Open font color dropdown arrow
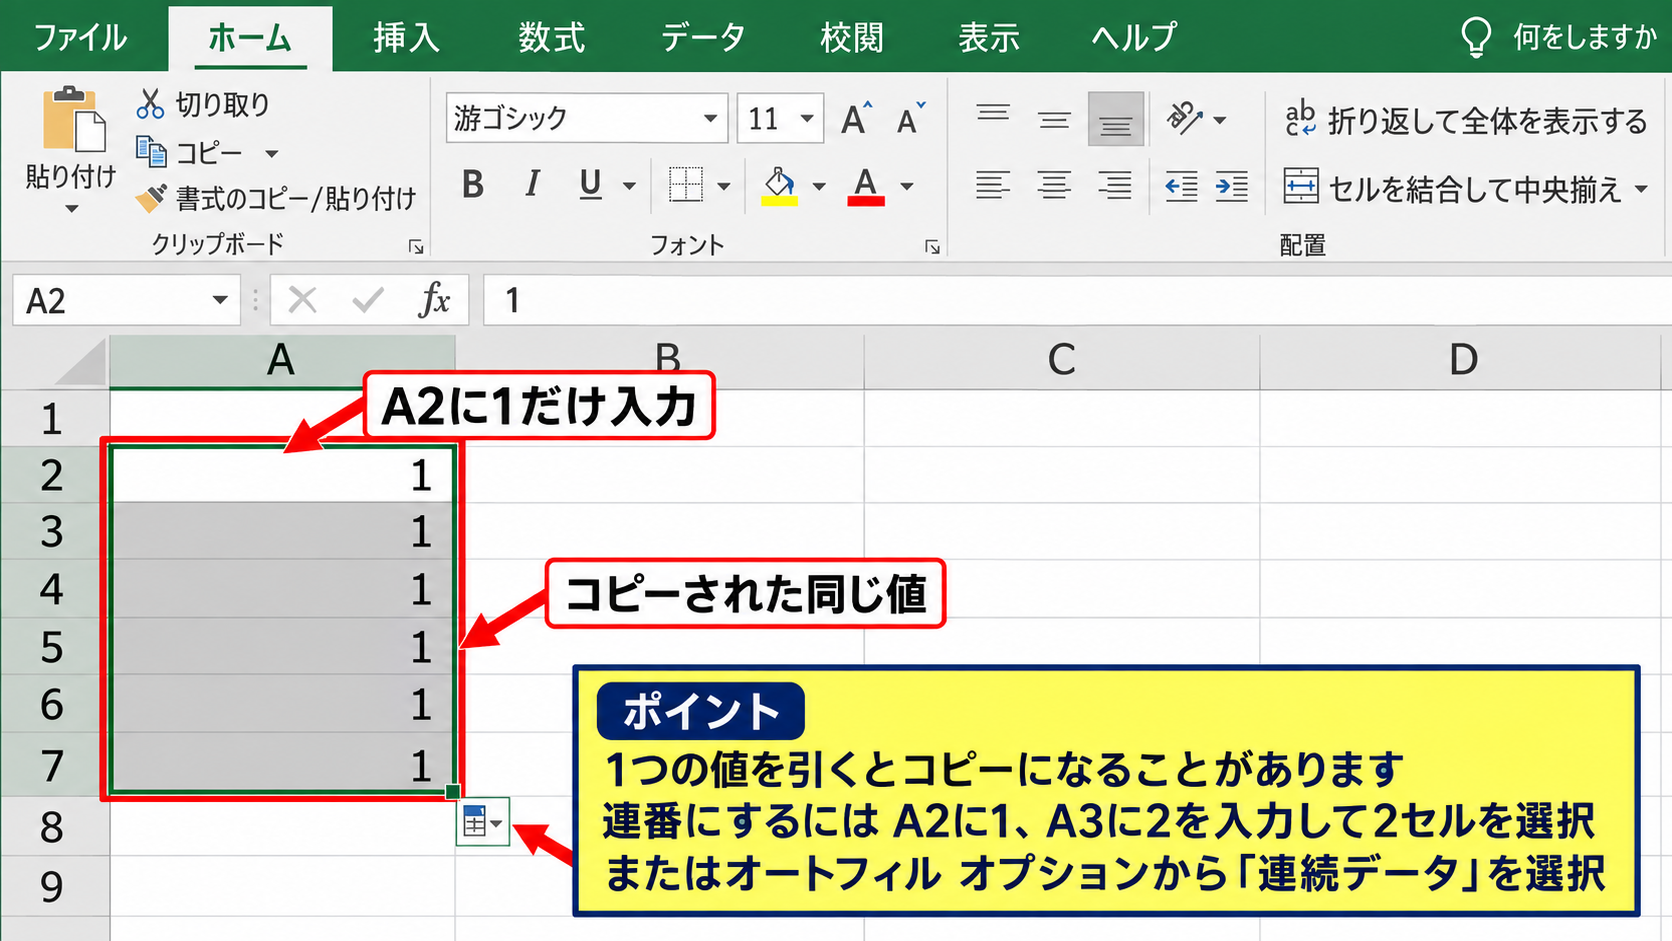This screenshot has height=941, width=1672. pos(907,186)
